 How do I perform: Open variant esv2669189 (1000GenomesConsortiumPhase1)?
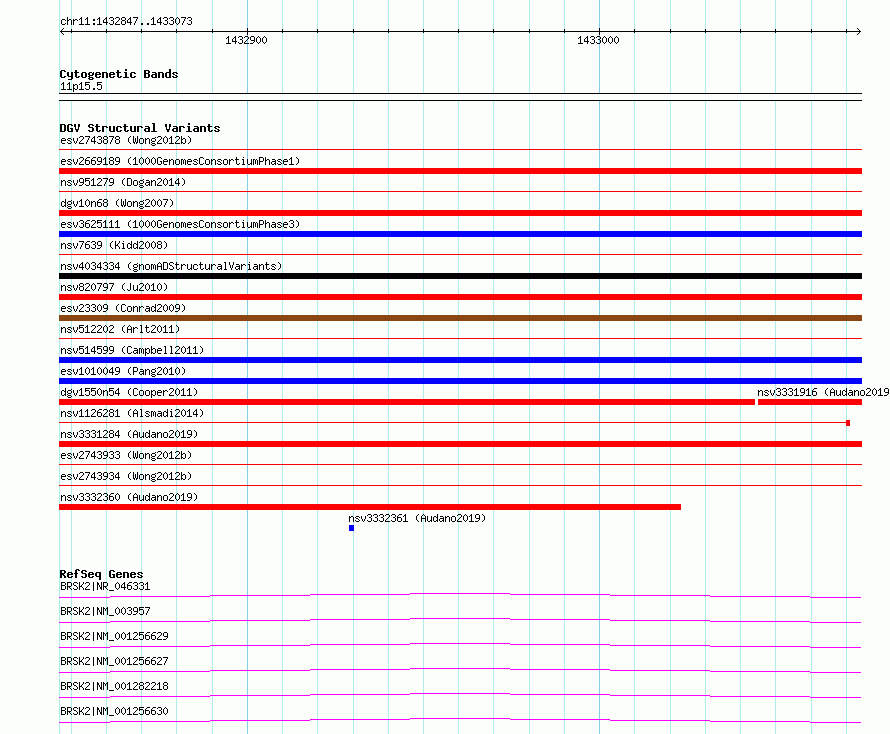click(x=180, y=161)
